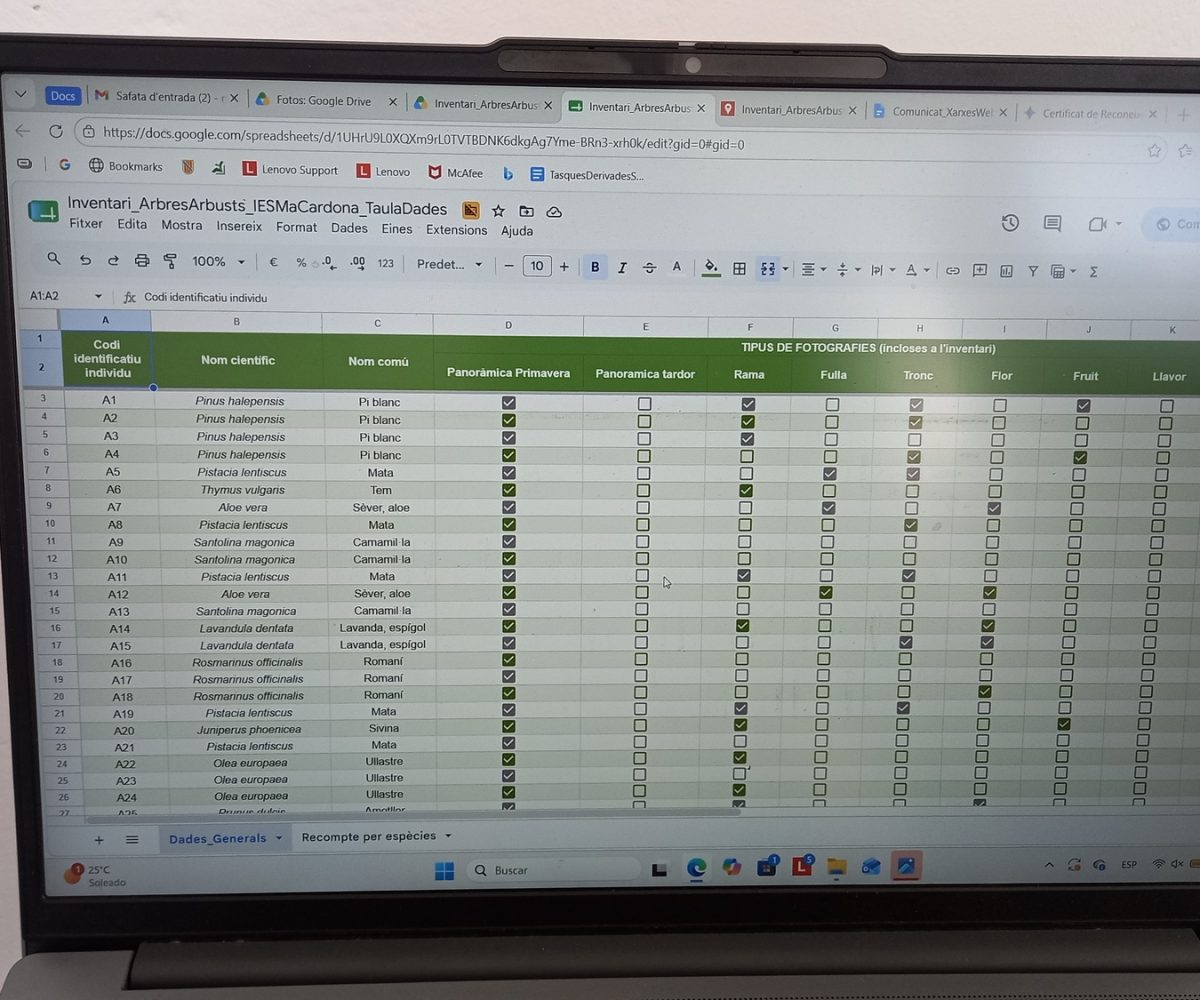The width and height of the screenshot is (1200, 1000).
Task: Show all sheets list
Action: click(132, 839)
